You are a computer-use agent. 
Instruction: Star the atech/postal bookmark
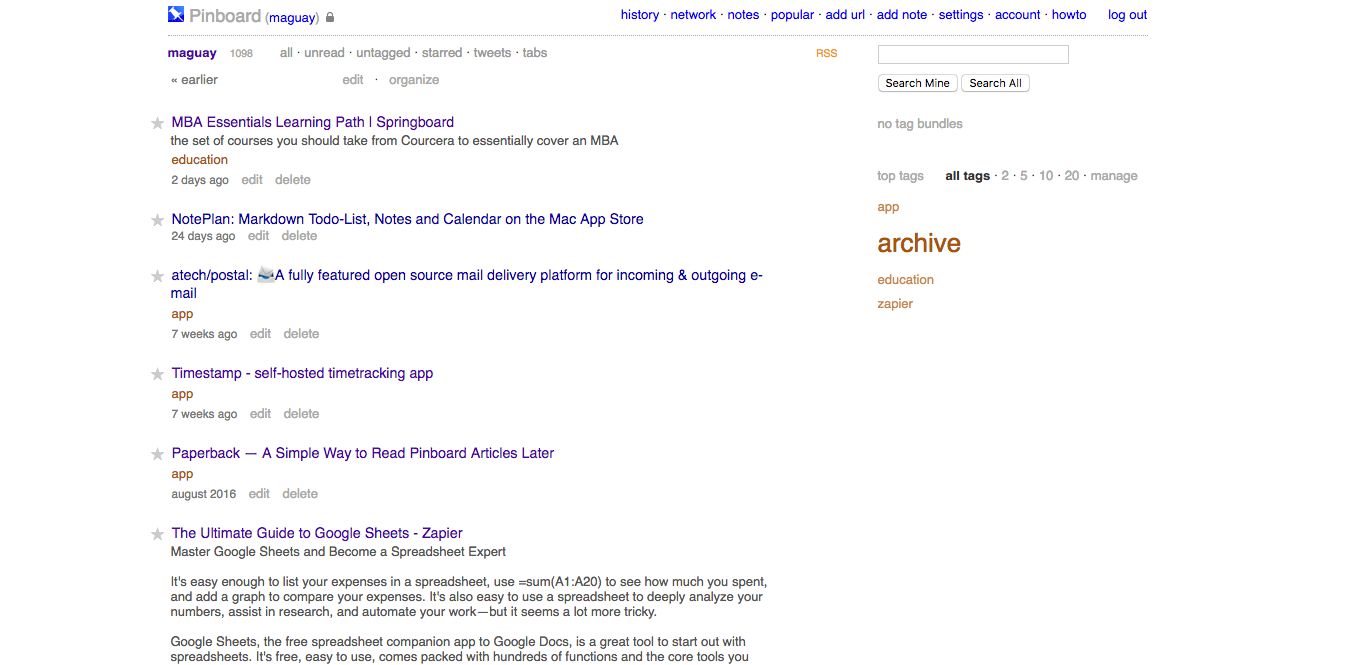[157, 276]
